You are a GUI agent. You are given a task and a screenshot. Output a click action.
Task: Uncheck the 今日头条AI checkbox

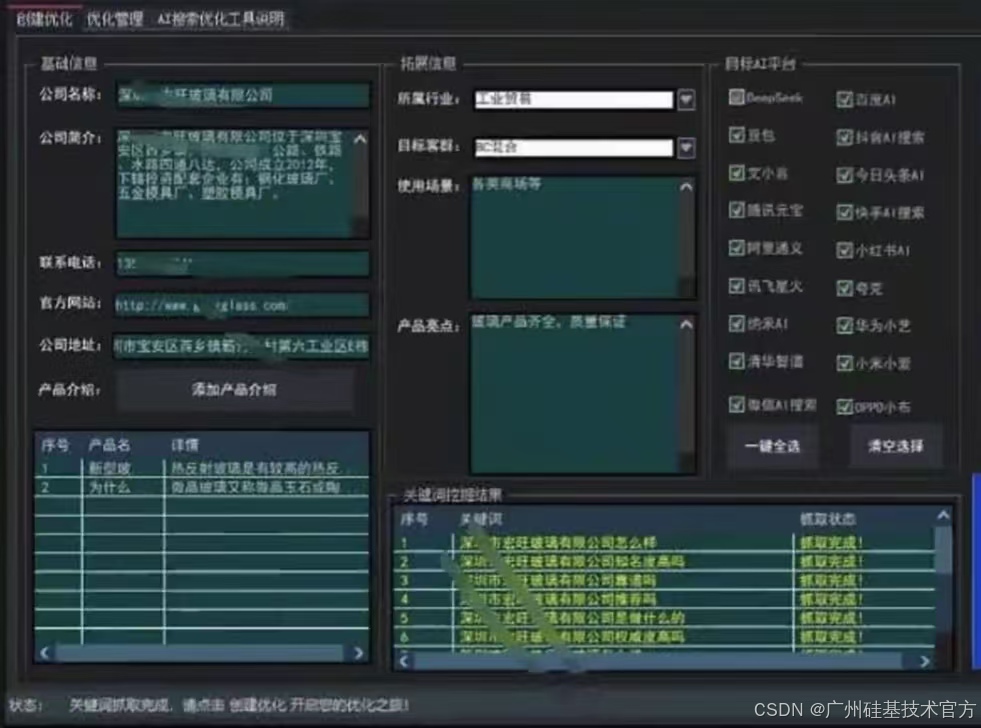click(844, 174)
